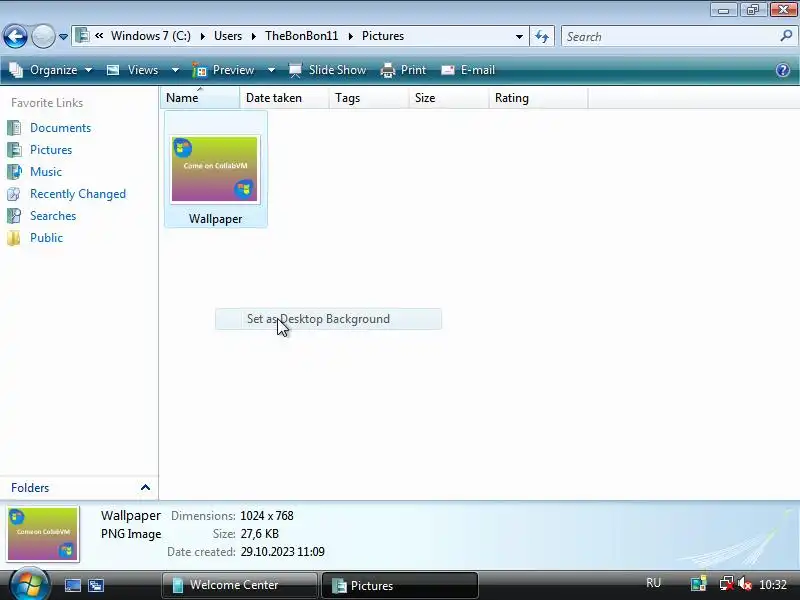Choose Set as Desktop Background

pos(328,319)
